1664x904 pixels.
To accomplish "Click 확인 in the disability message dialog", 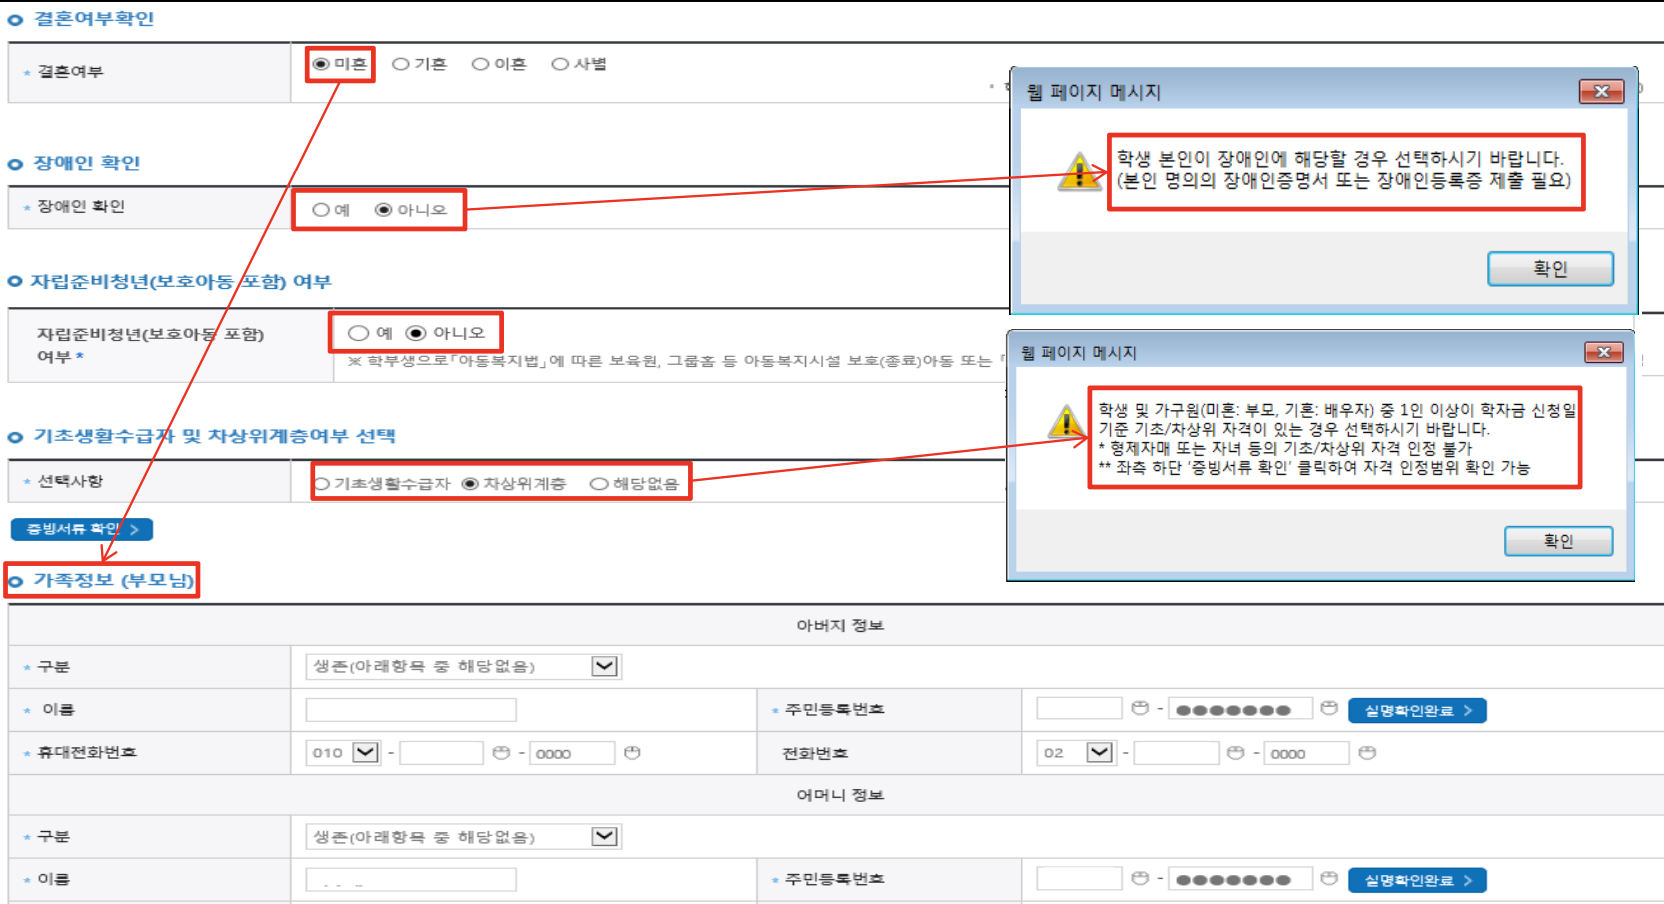I will point(1551,268).
